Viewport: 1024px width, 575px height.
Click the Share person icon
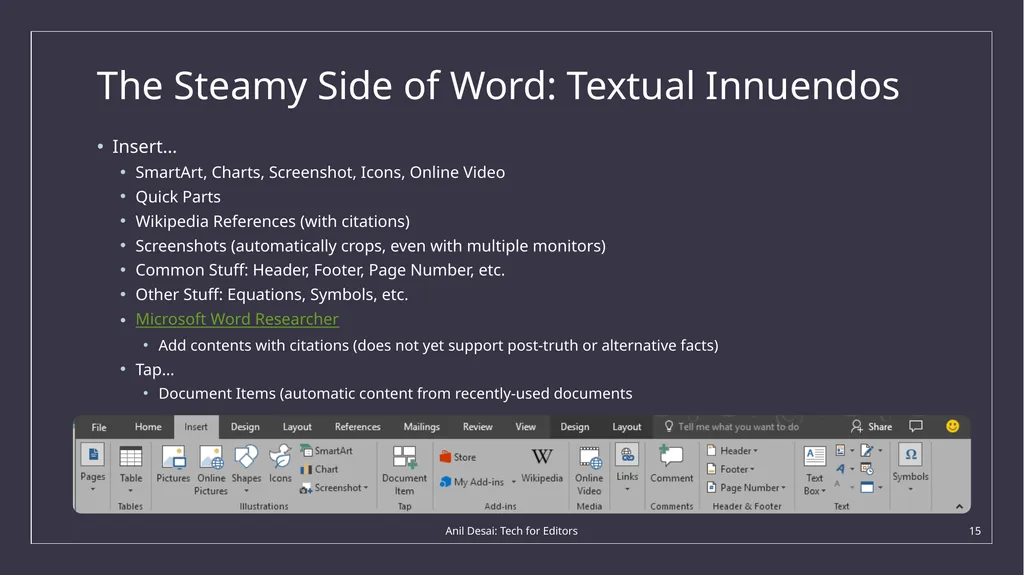click(x=856, y=426)
